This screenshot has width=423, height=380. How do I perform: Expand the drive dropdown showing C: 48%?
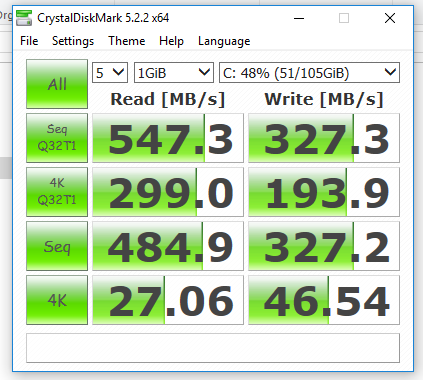(x=309, y=73)
